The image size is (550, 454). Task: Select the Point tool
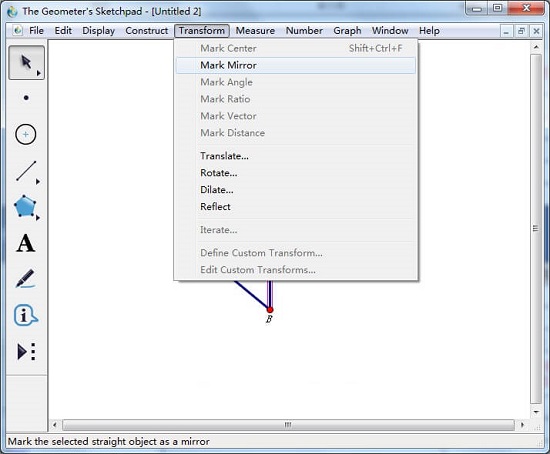26,98
